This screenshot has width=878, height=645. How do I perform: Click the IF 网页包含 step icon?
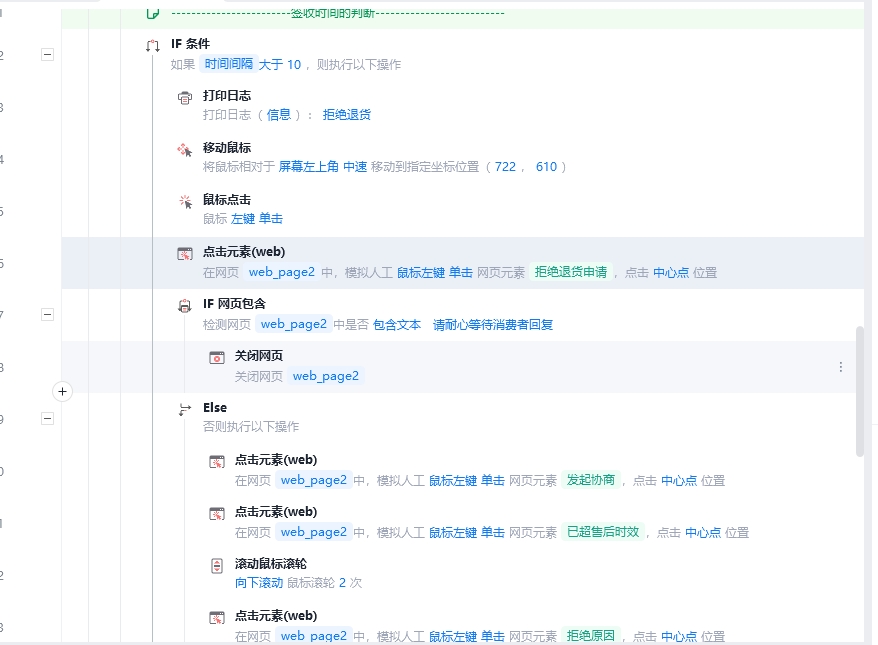[x=184, y=306]
